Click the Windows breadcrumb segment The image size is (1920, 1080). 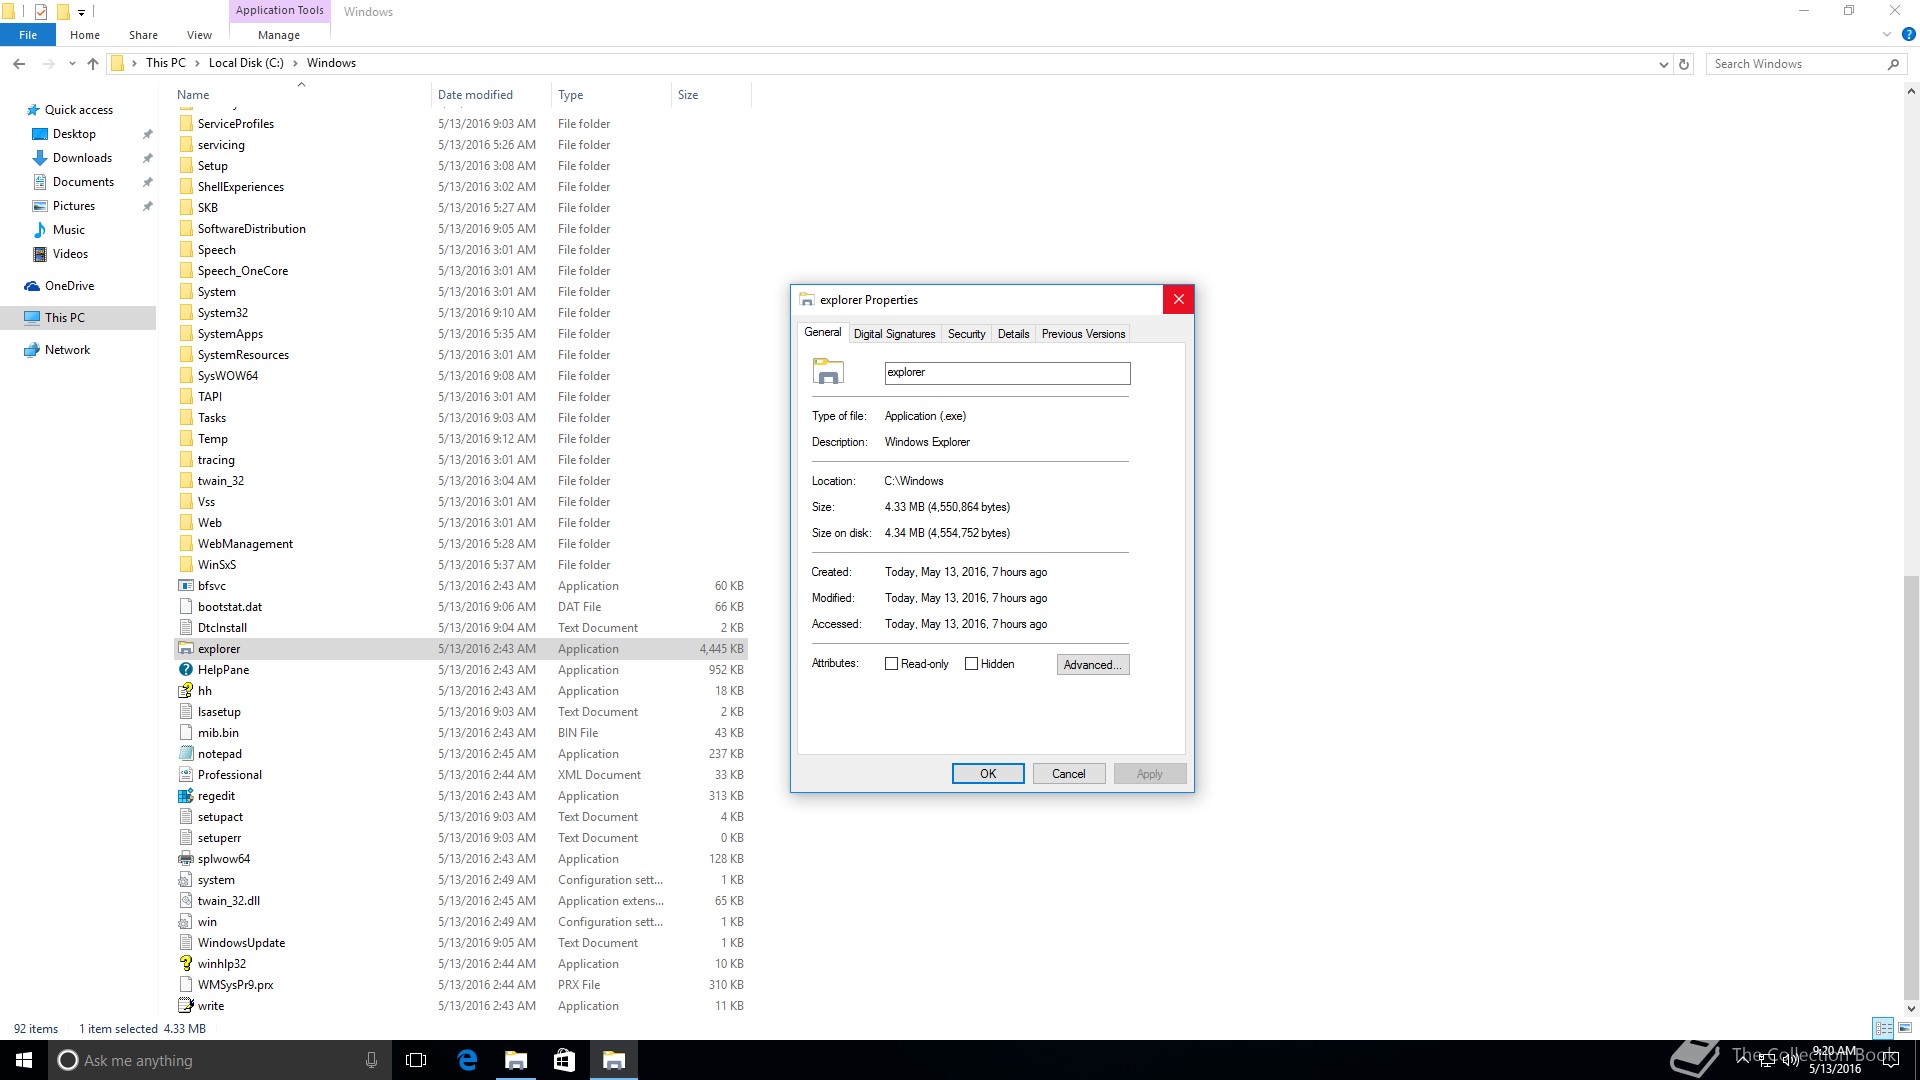point(331,63)
